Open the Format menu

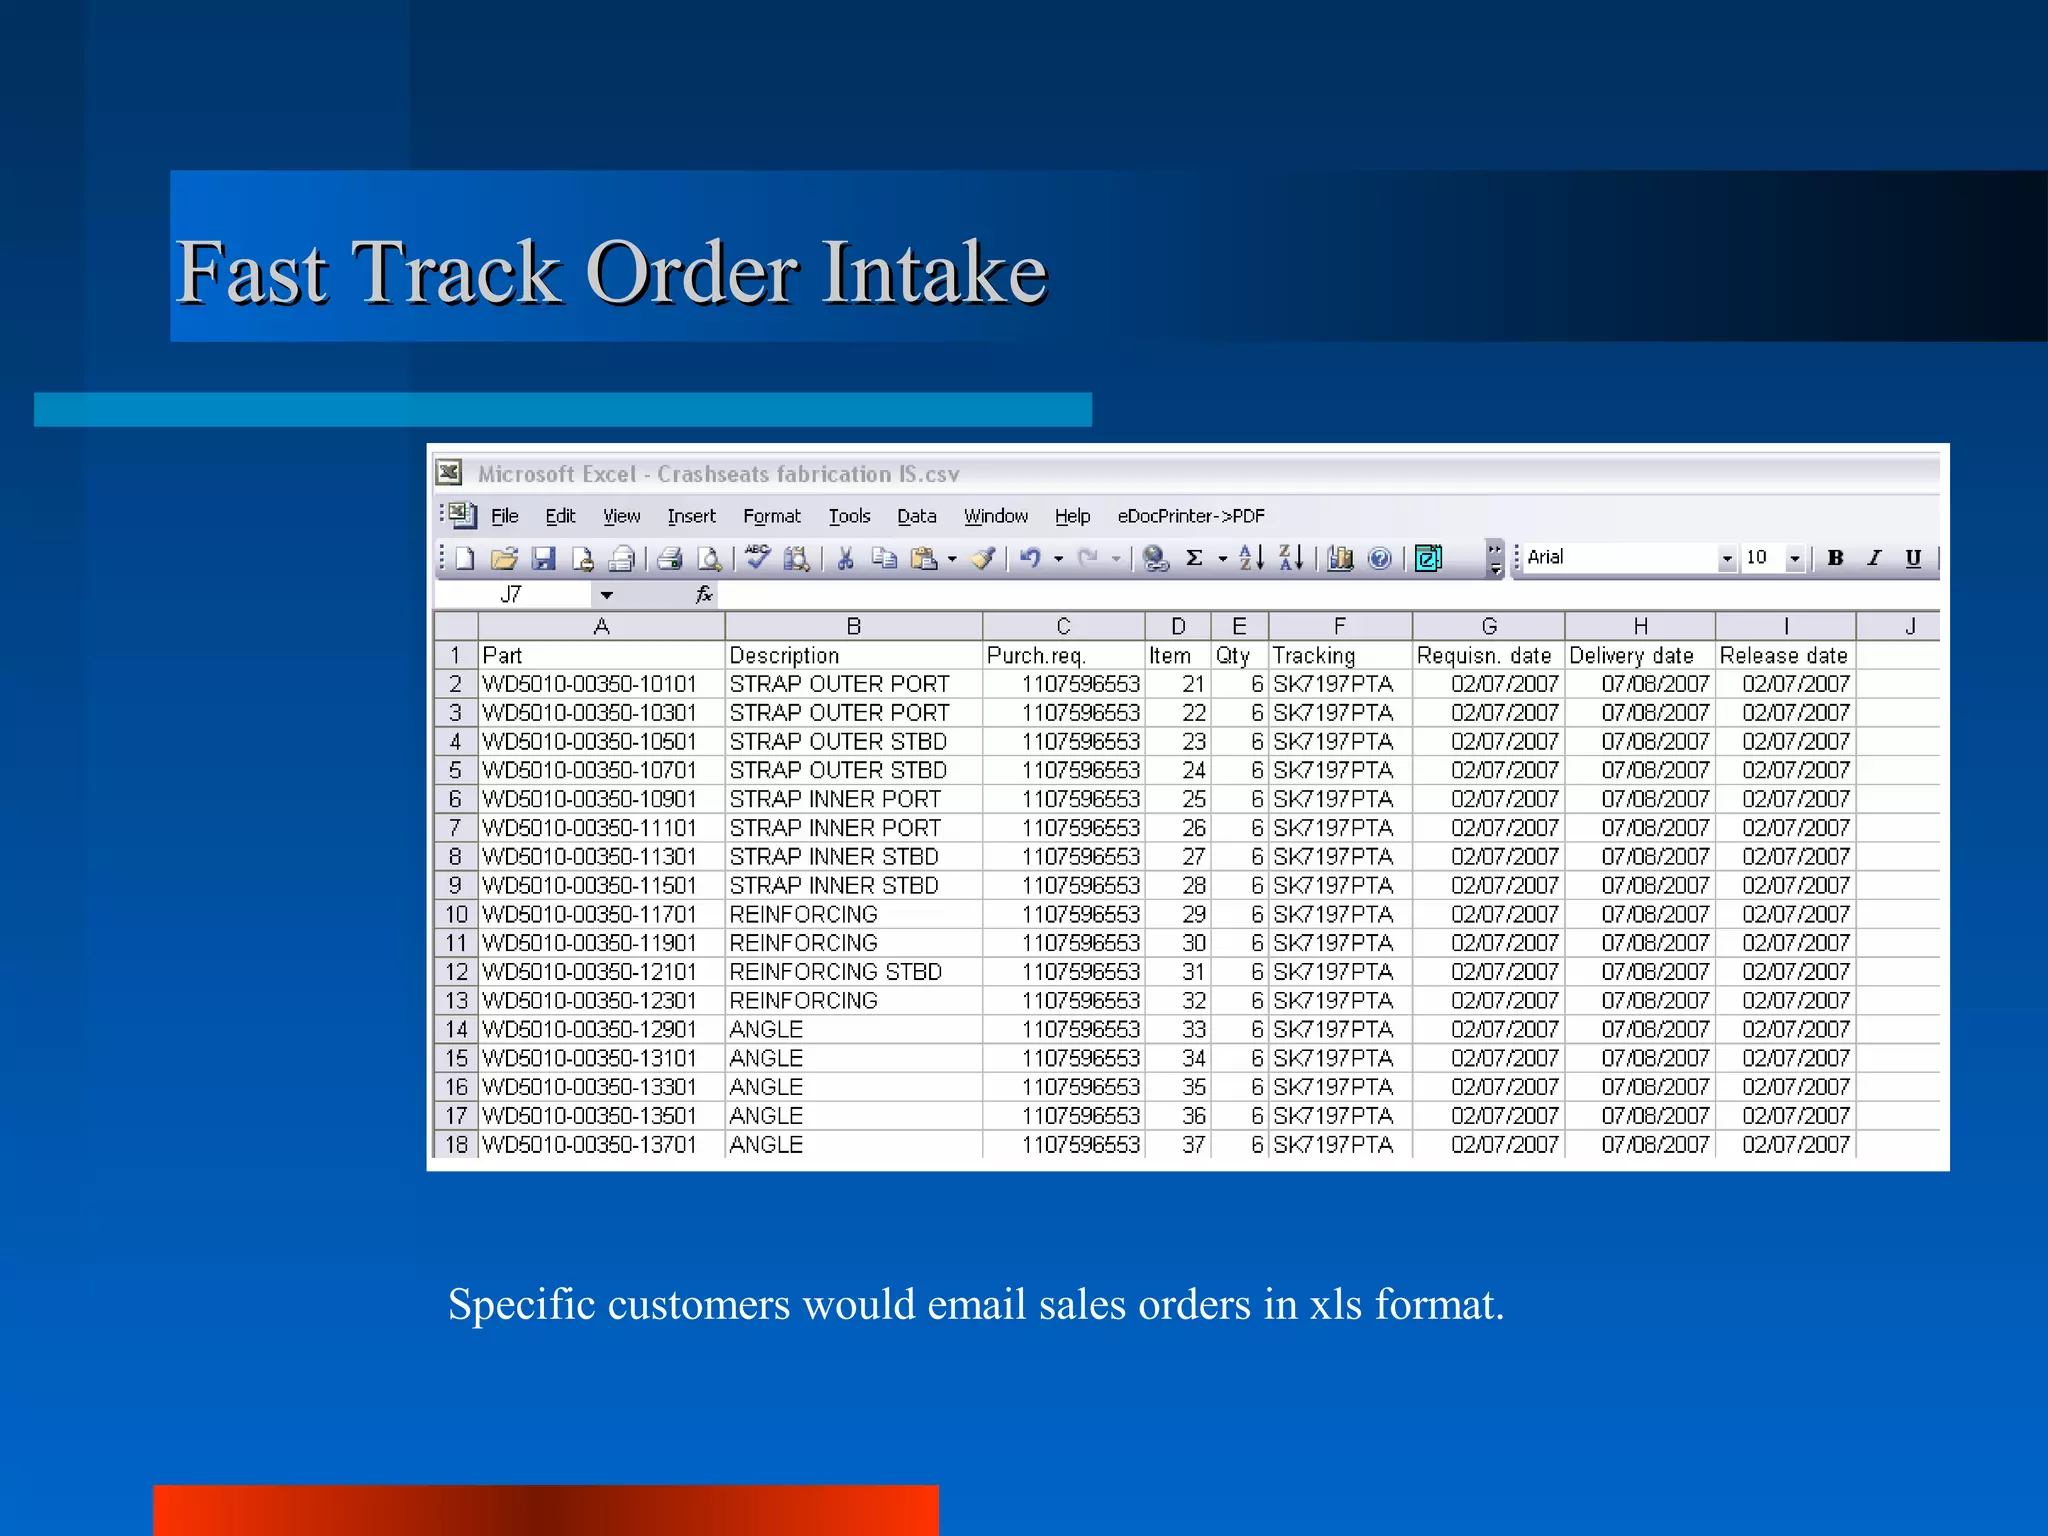pyautogui.click(x=772, y=516)
